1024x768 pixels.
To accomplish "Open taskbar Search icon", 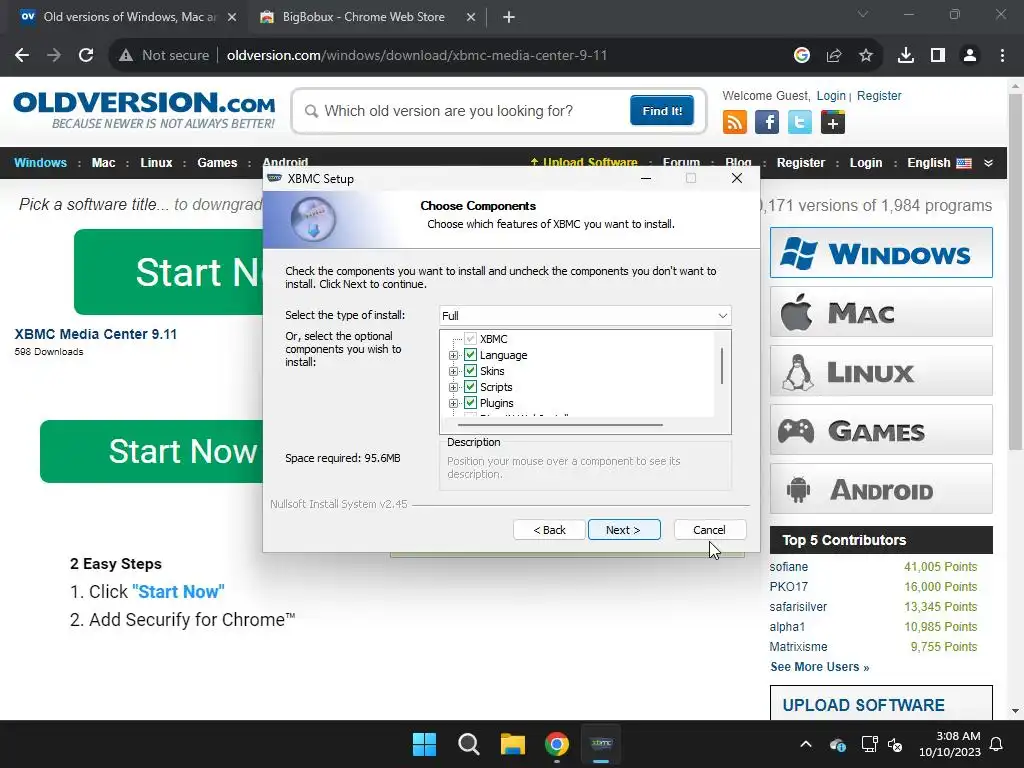I will 469,744.
